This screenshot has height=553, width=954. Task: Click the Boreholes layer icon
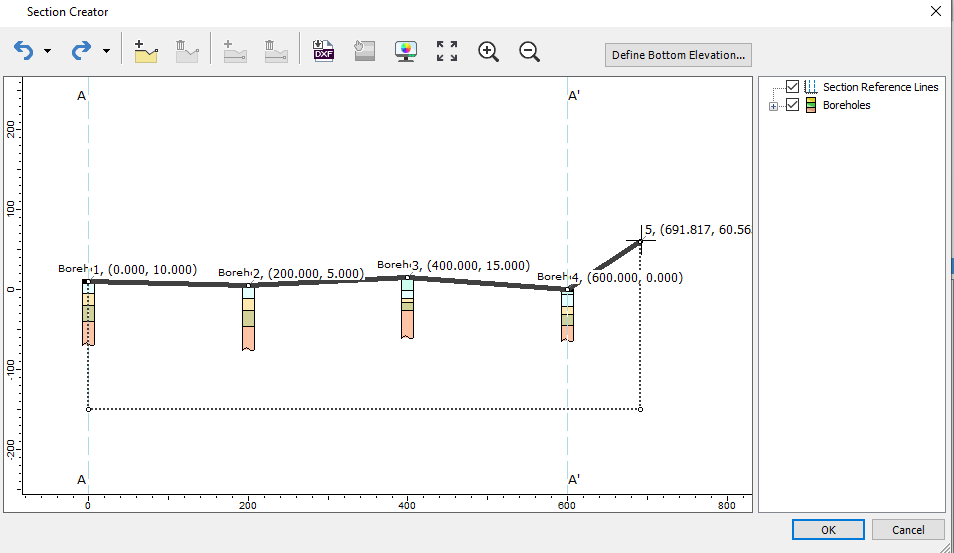tap(810, 105)
